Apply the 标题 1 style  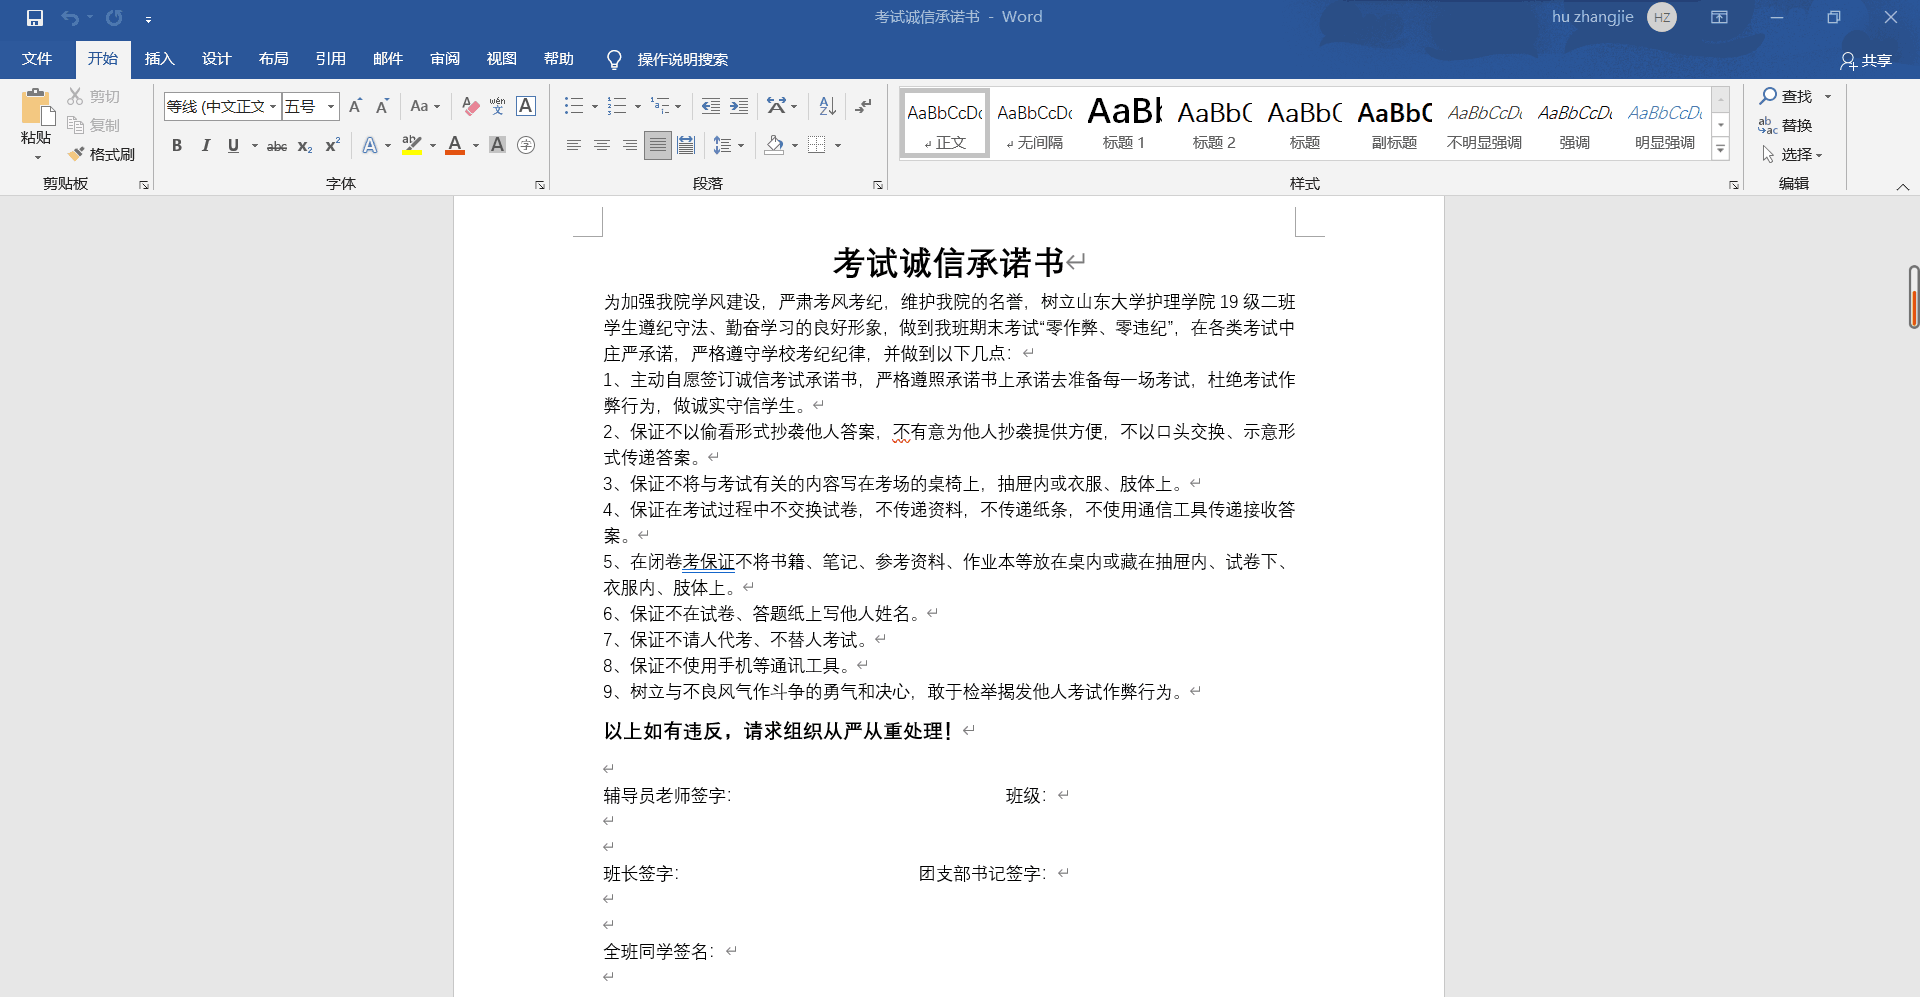click(x=1124, y=122)
